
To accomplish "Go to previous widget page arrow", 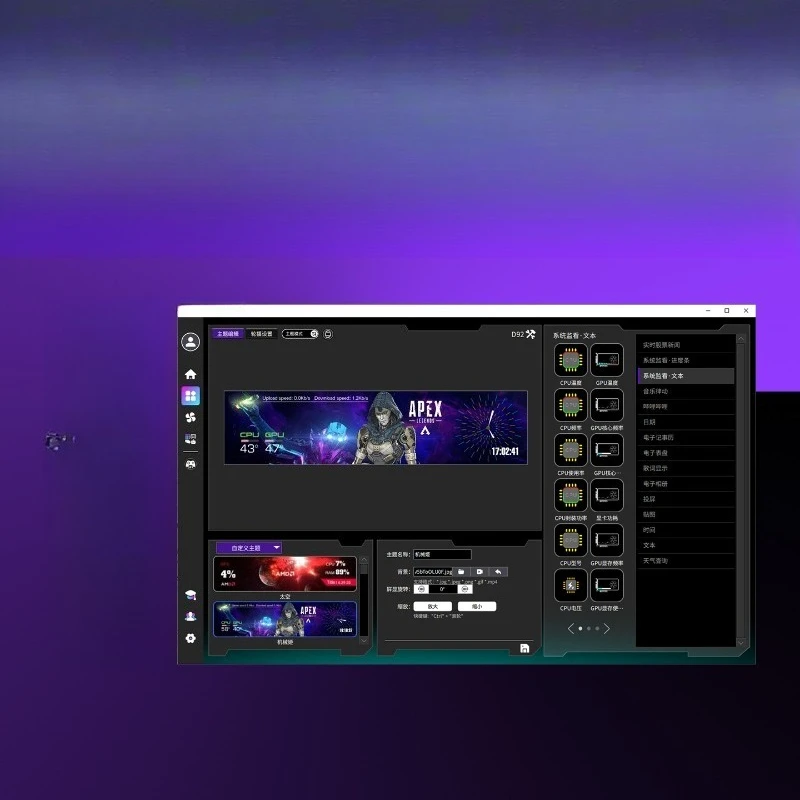I will point(571,629).
